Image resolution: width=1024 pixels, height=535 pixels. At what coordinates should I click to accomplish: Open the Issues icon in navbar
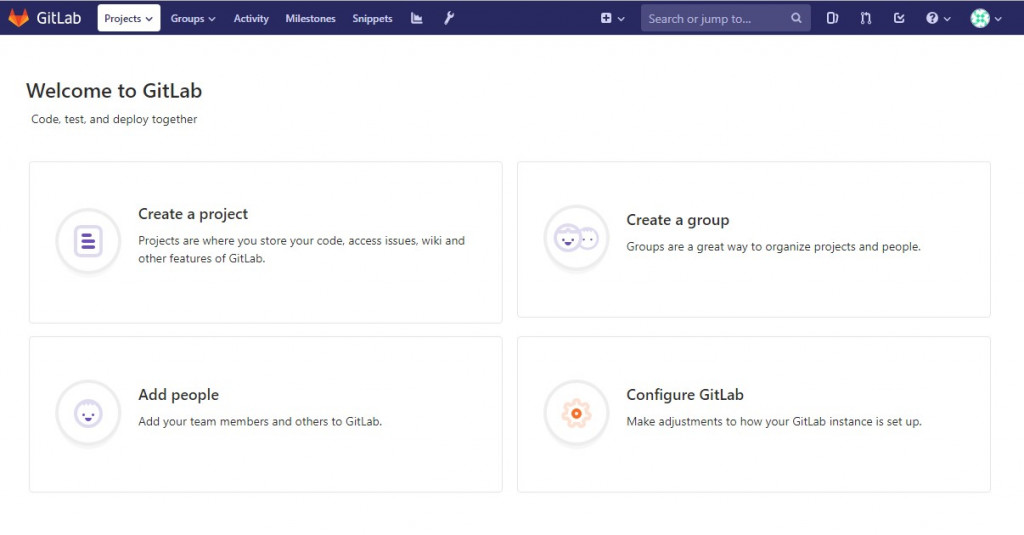[x=832, y=18]
